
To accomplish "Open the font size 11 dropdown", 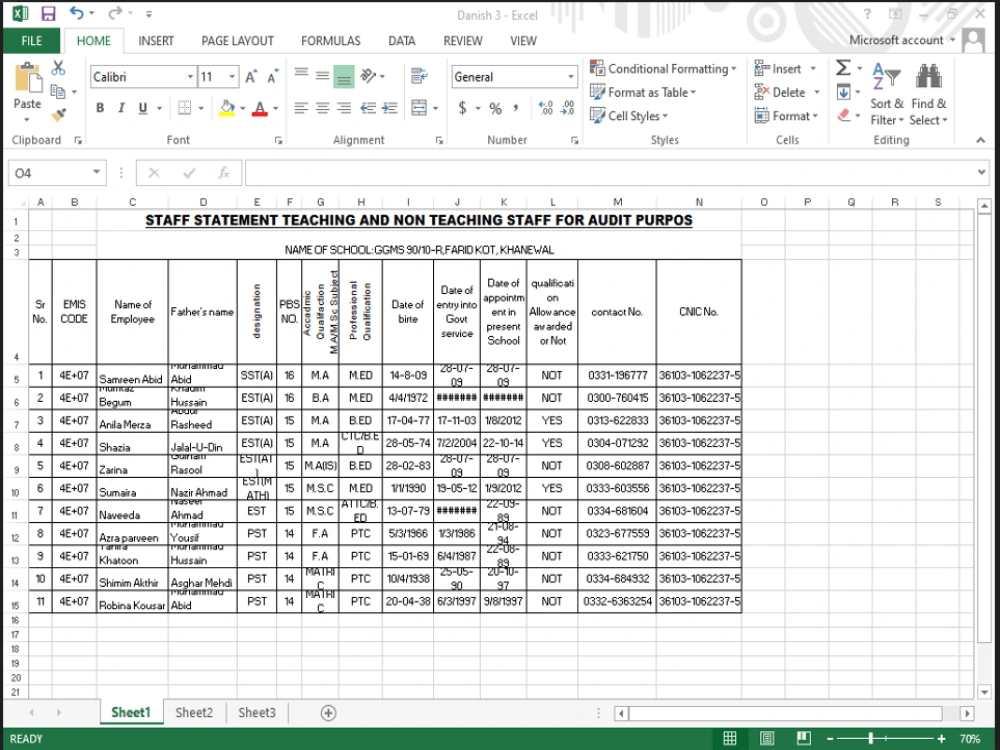I will 232,77.
